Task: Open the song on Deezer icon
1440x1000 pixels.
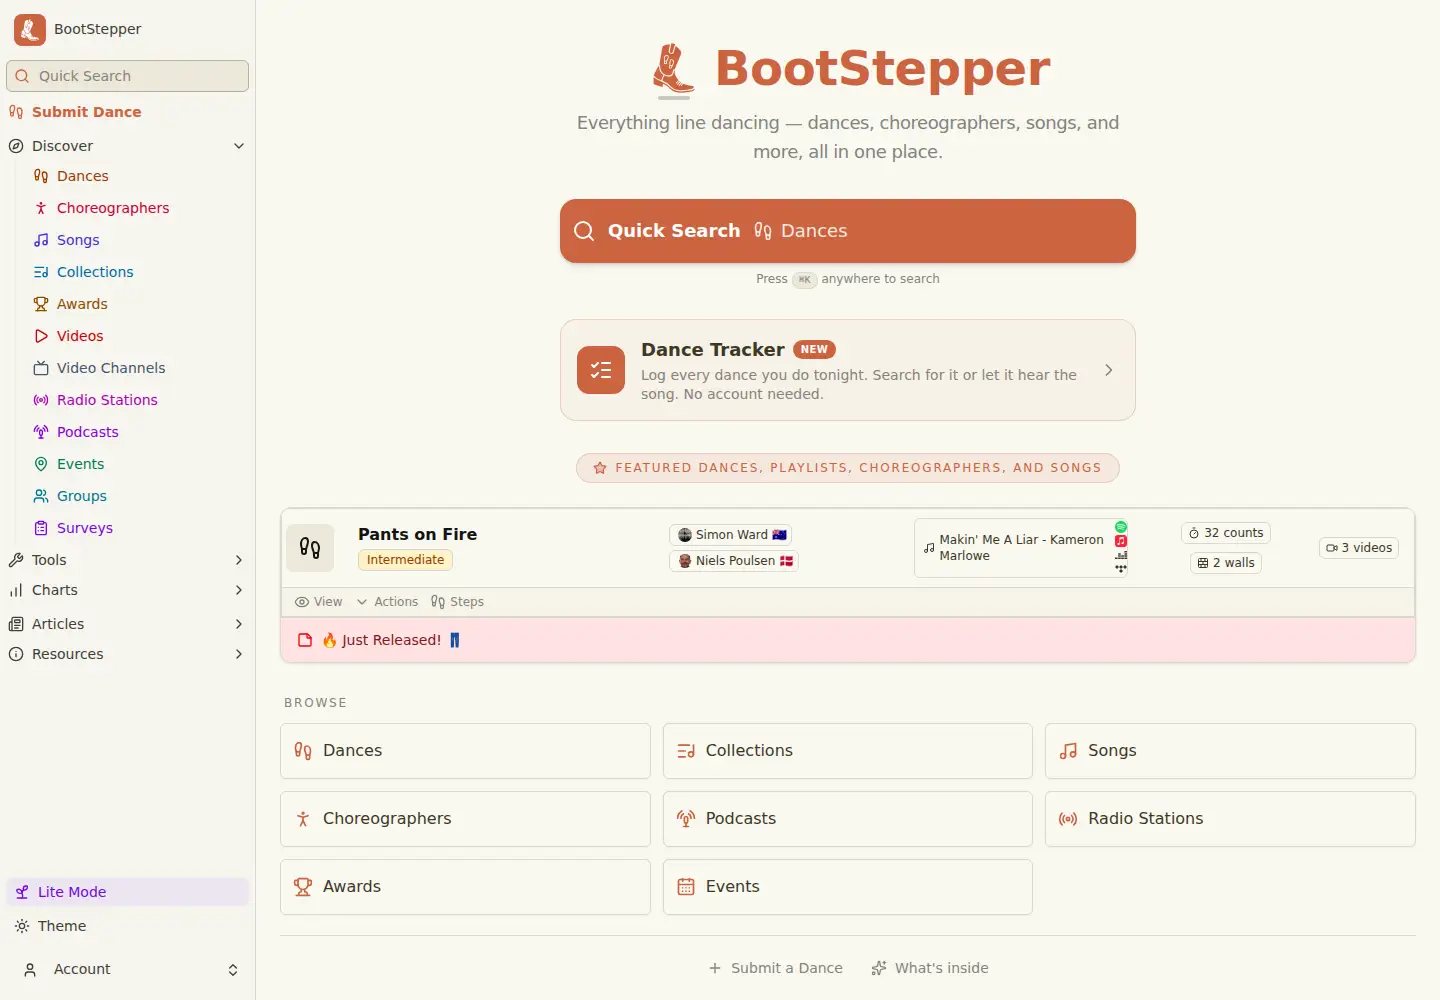Action: click(1121, 555)
